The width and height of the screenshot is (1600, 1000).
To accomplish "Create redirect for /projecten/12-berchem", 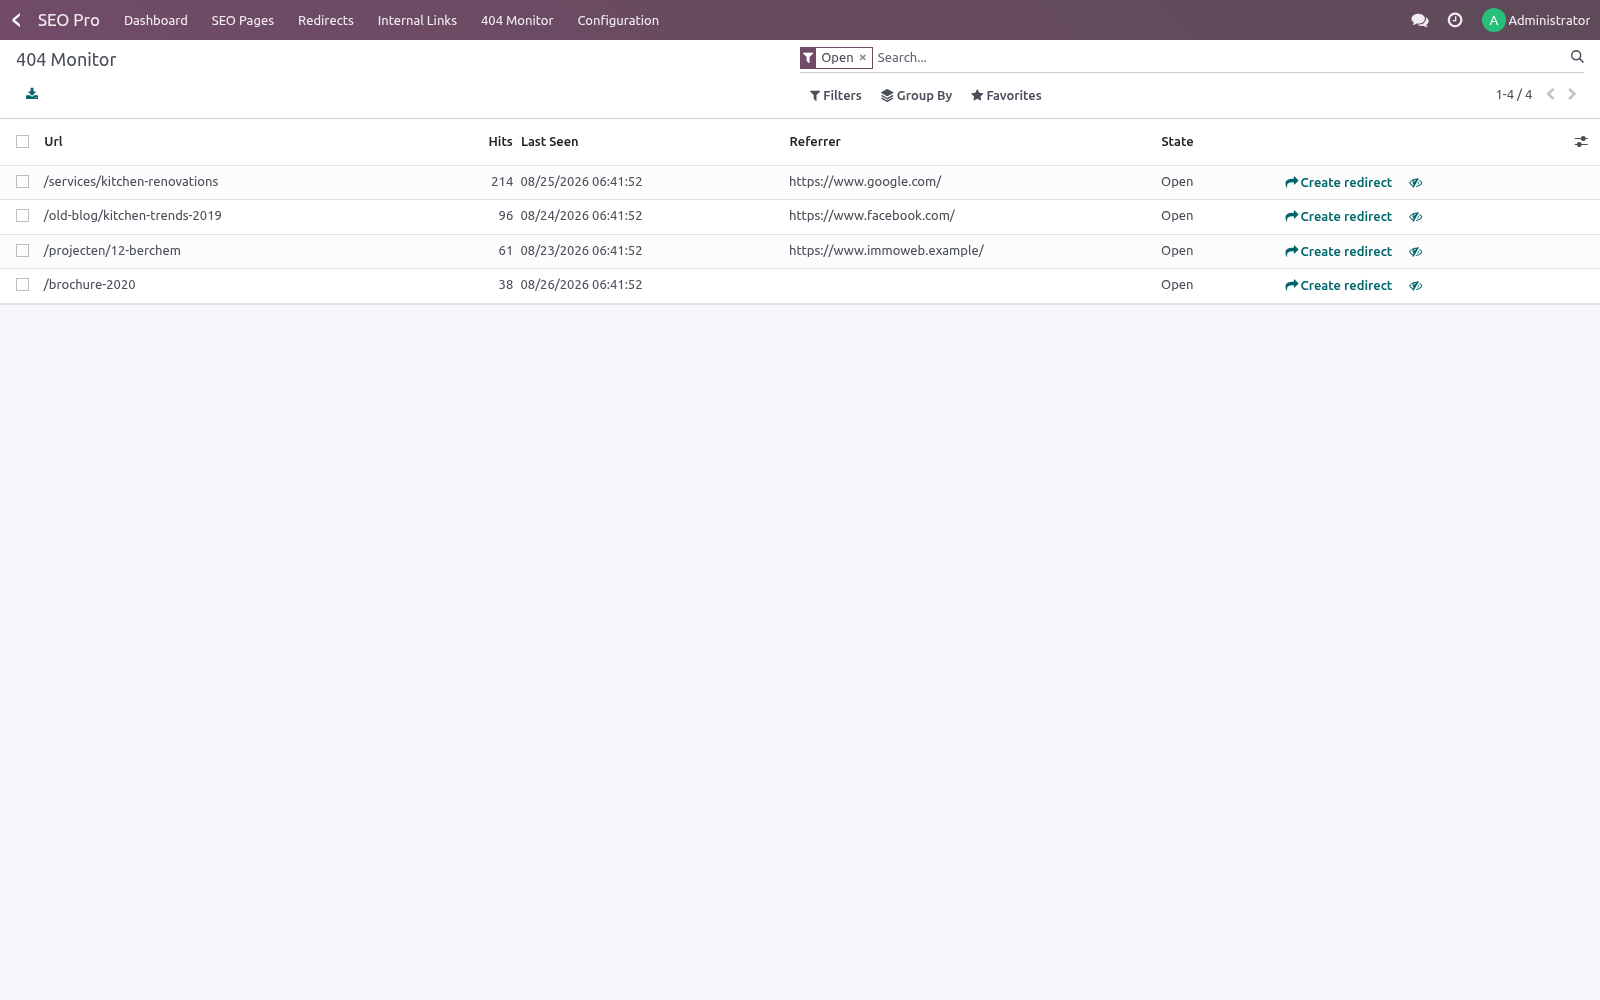I will coord(1338,252).
